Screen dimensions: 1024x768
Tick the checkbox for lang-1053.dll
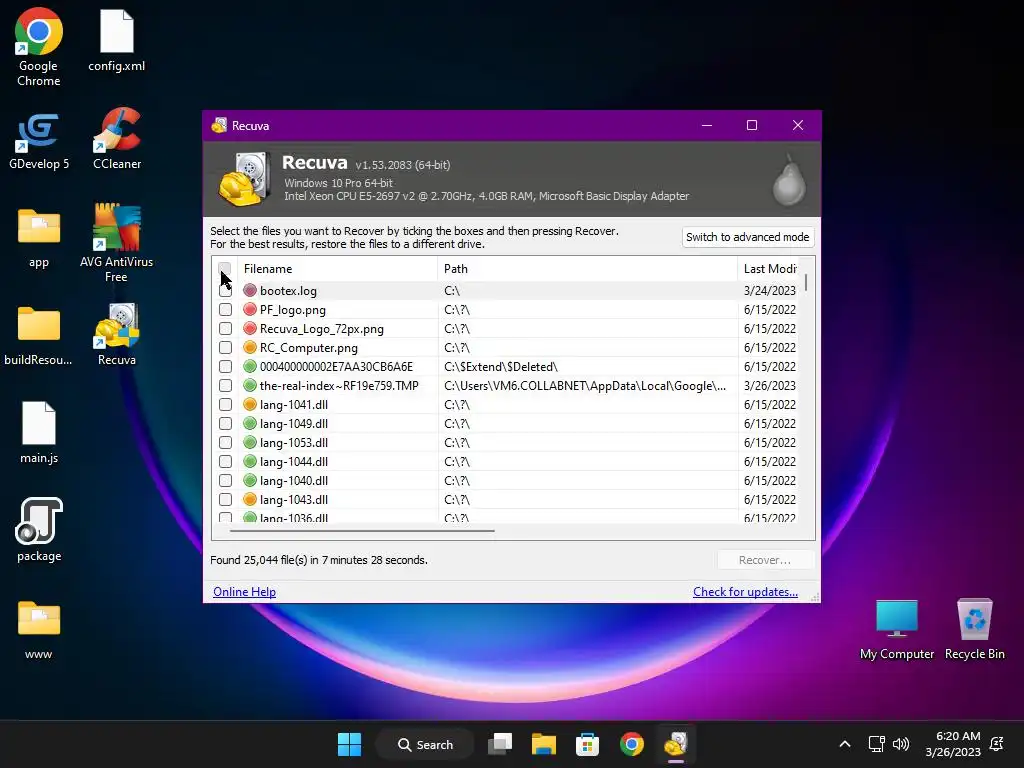click(x=225, y=442)
